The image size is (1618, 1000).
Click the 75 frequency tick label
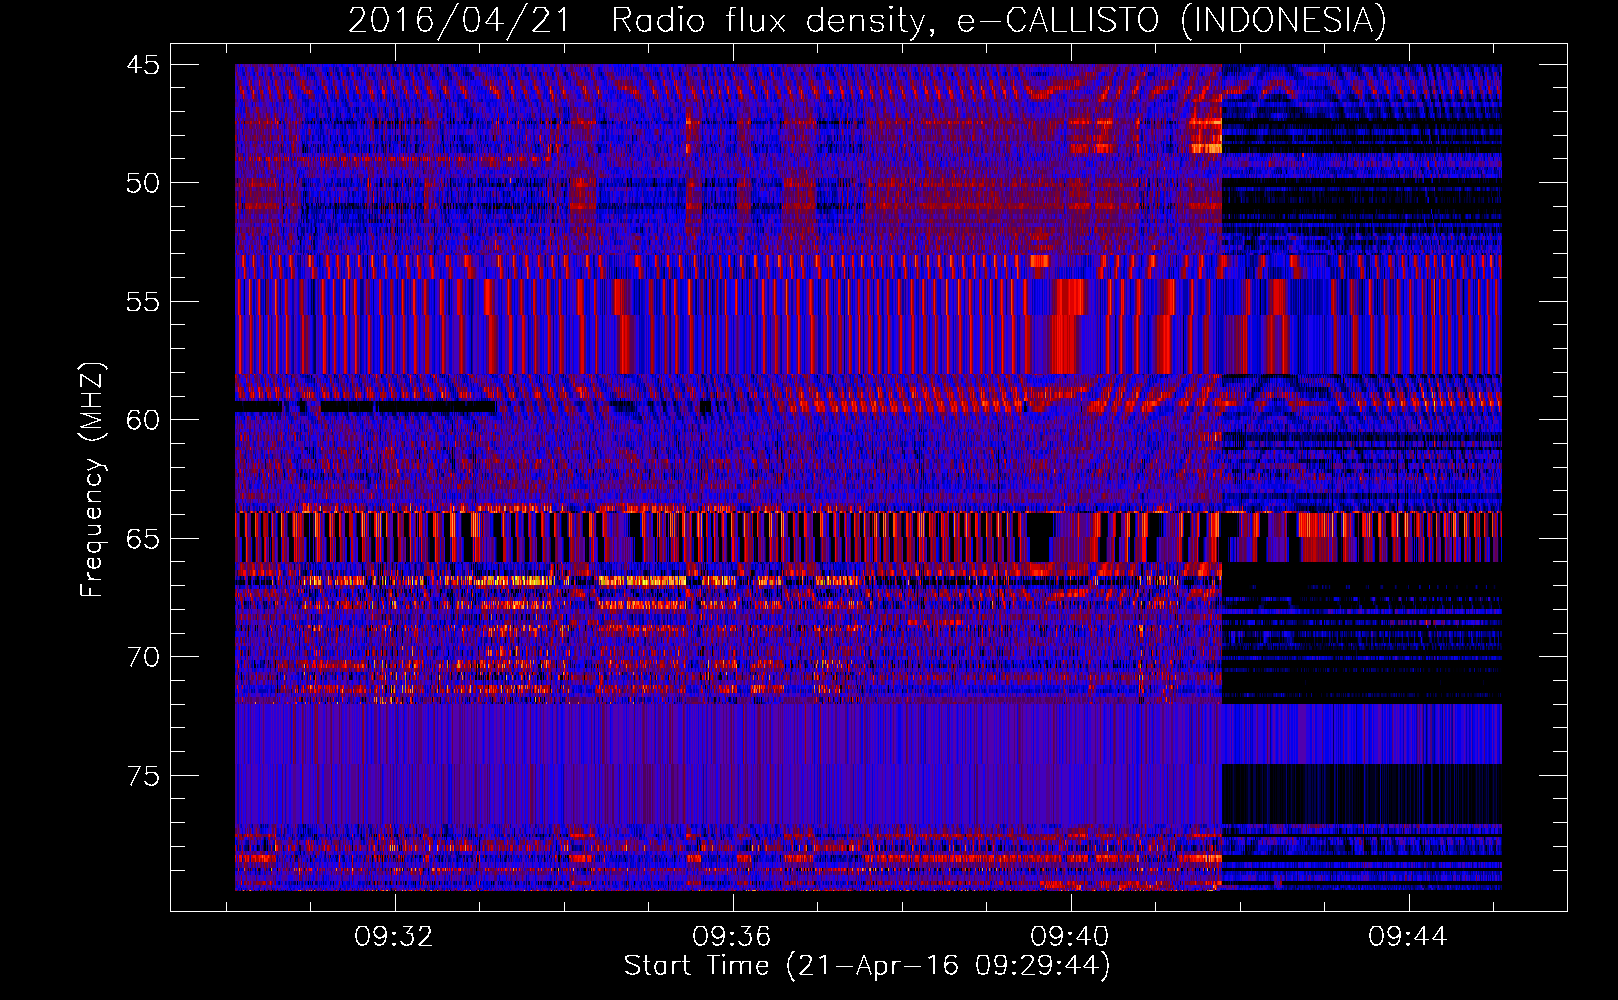[142, 776]
